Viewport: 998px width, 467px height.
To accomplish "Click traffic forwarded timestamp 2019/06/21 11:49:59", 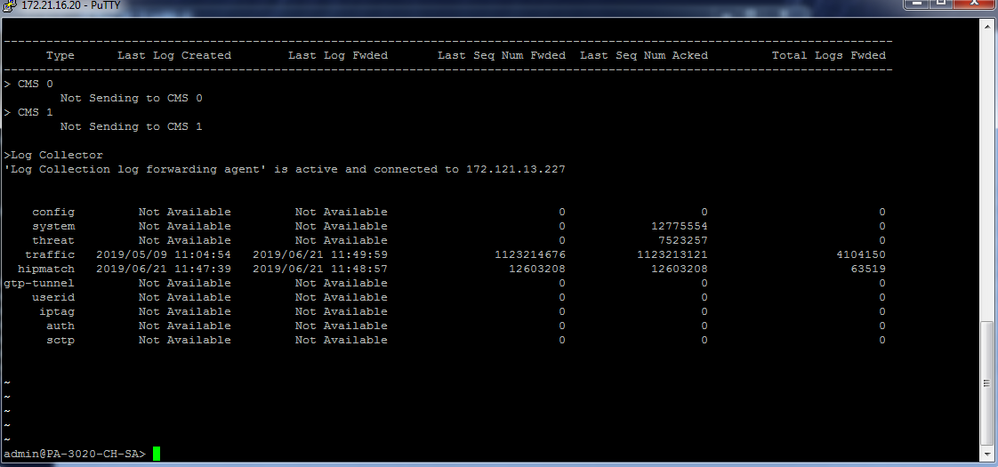I will (320, 254).
